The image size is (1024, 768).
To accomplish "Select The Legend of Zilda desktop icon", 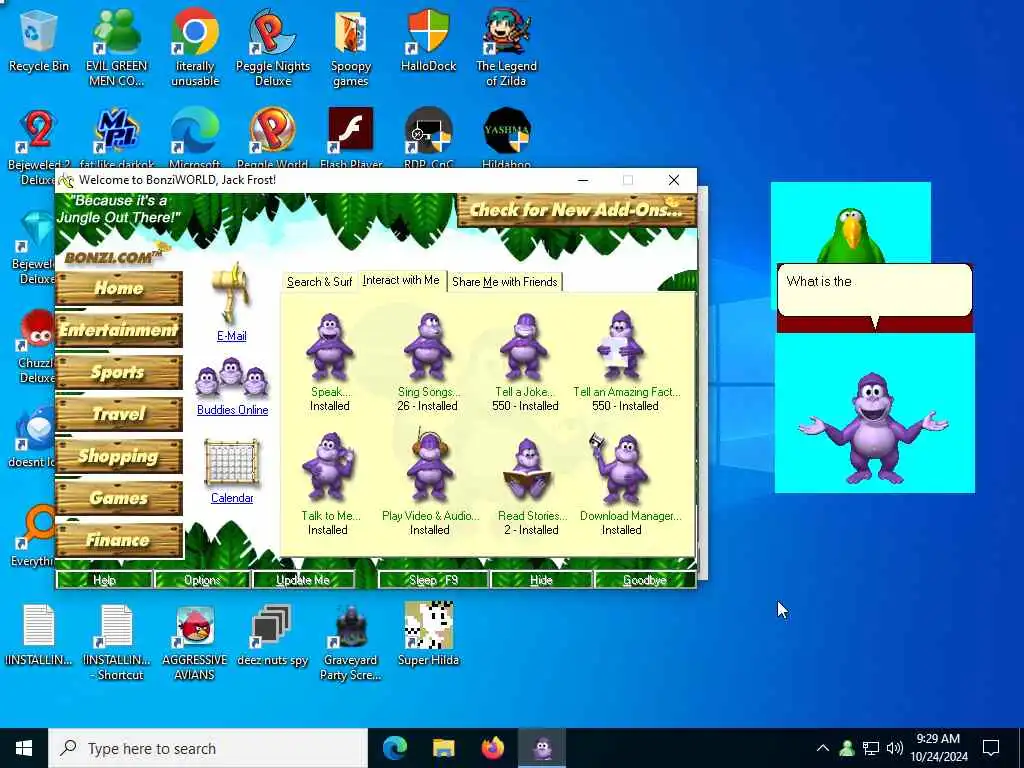I will pos(506,47).
